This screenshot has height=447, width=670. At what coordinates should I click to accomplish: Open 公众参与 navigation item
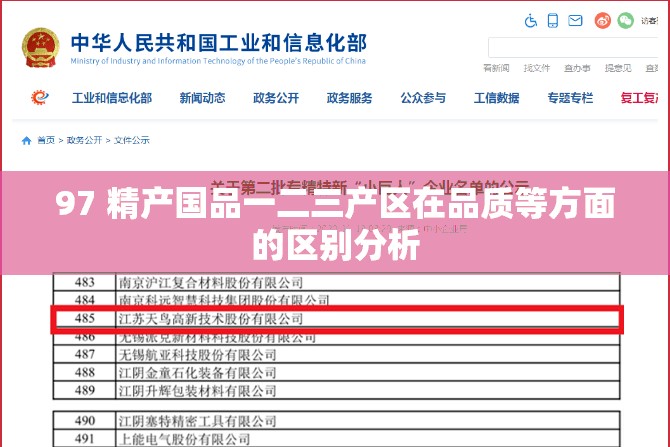(423, 98)
